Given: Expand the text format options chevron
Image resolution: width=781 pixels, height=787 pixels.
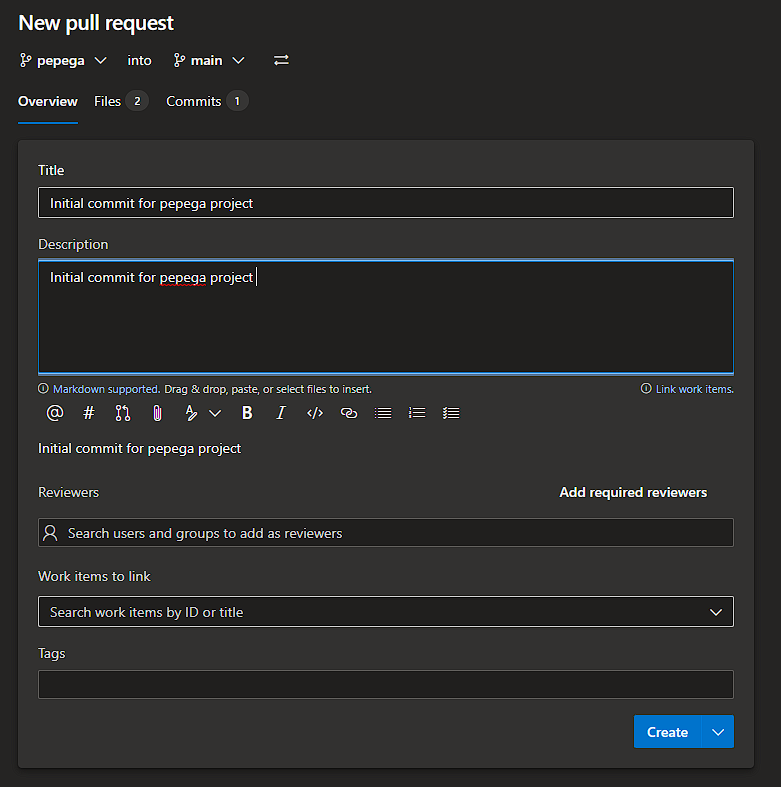Looking at the screenshot, I should [215, 414].
